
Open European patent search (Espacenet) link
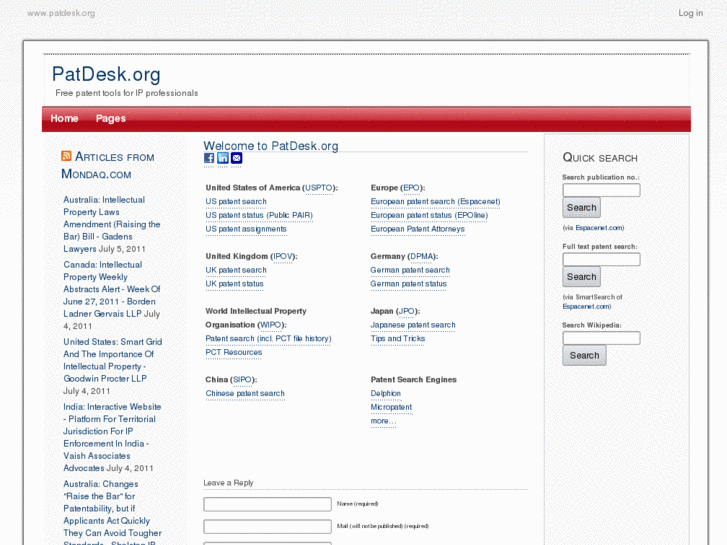(435, 202)
